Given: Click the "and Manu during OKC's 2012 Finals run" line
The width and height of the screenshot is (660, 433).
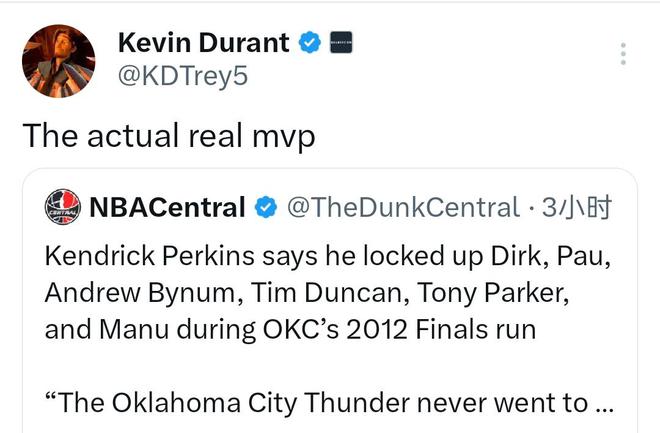Looking at the screenshot, I should tap(290, 329).
